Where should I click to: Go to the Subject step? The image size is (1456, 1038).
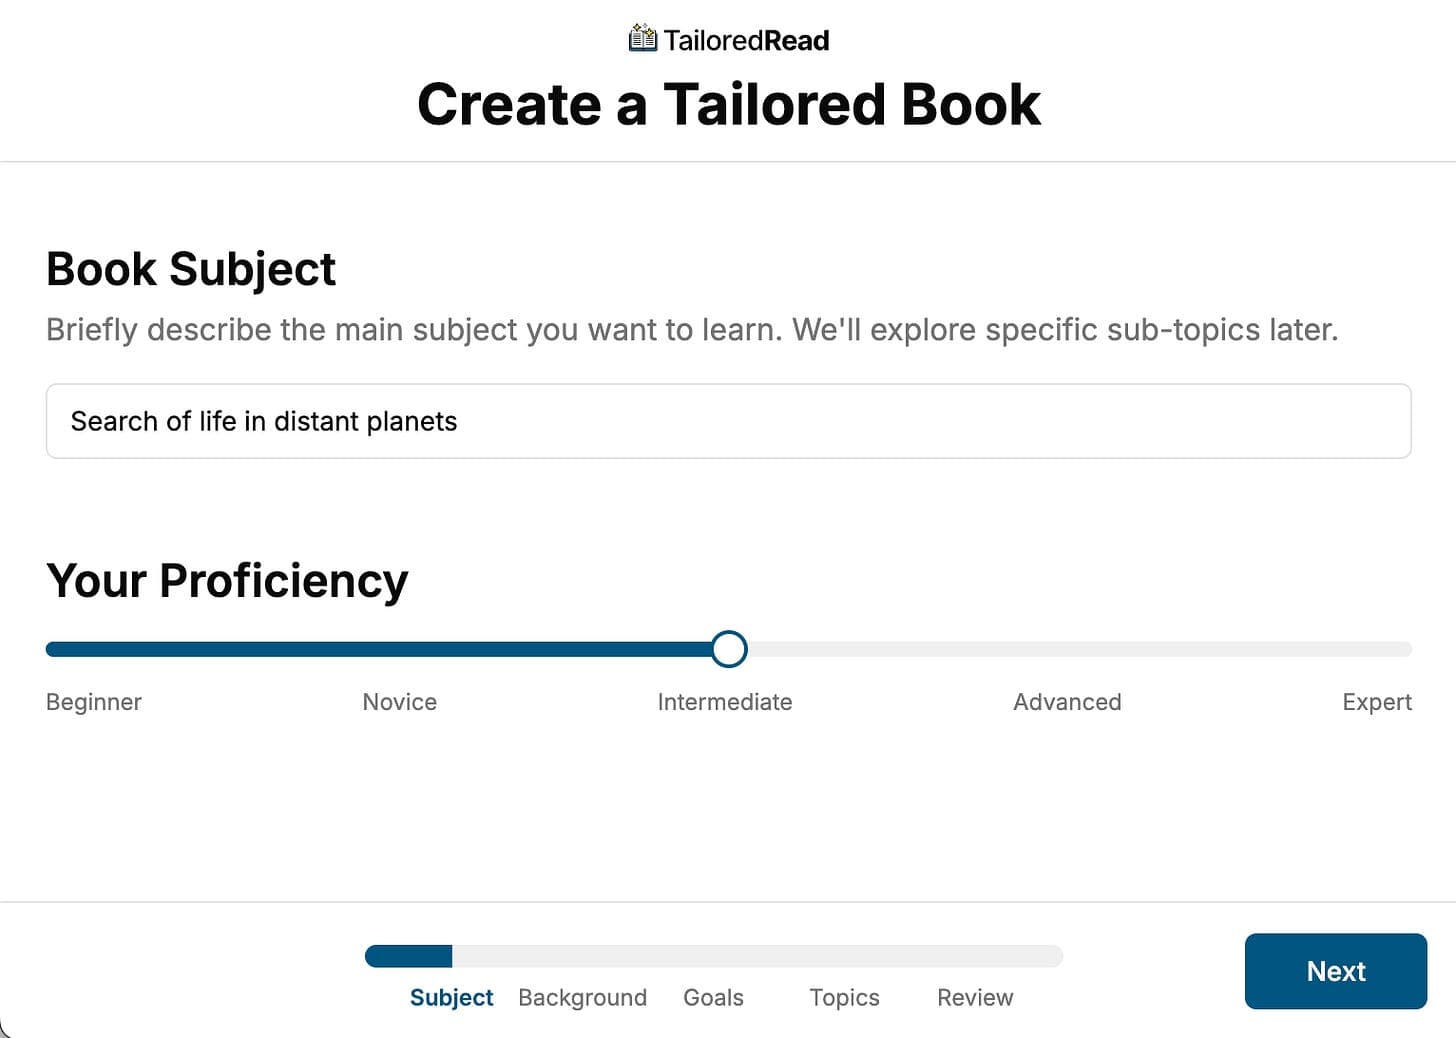[451, 997]
